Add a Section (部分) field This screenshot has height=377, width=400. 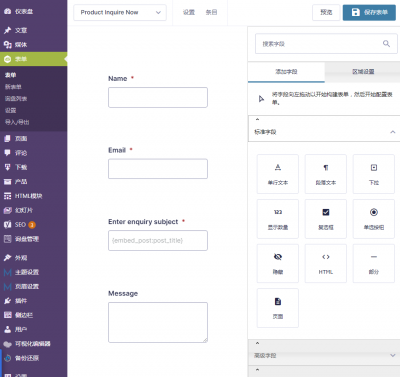[x=374, y=263]
